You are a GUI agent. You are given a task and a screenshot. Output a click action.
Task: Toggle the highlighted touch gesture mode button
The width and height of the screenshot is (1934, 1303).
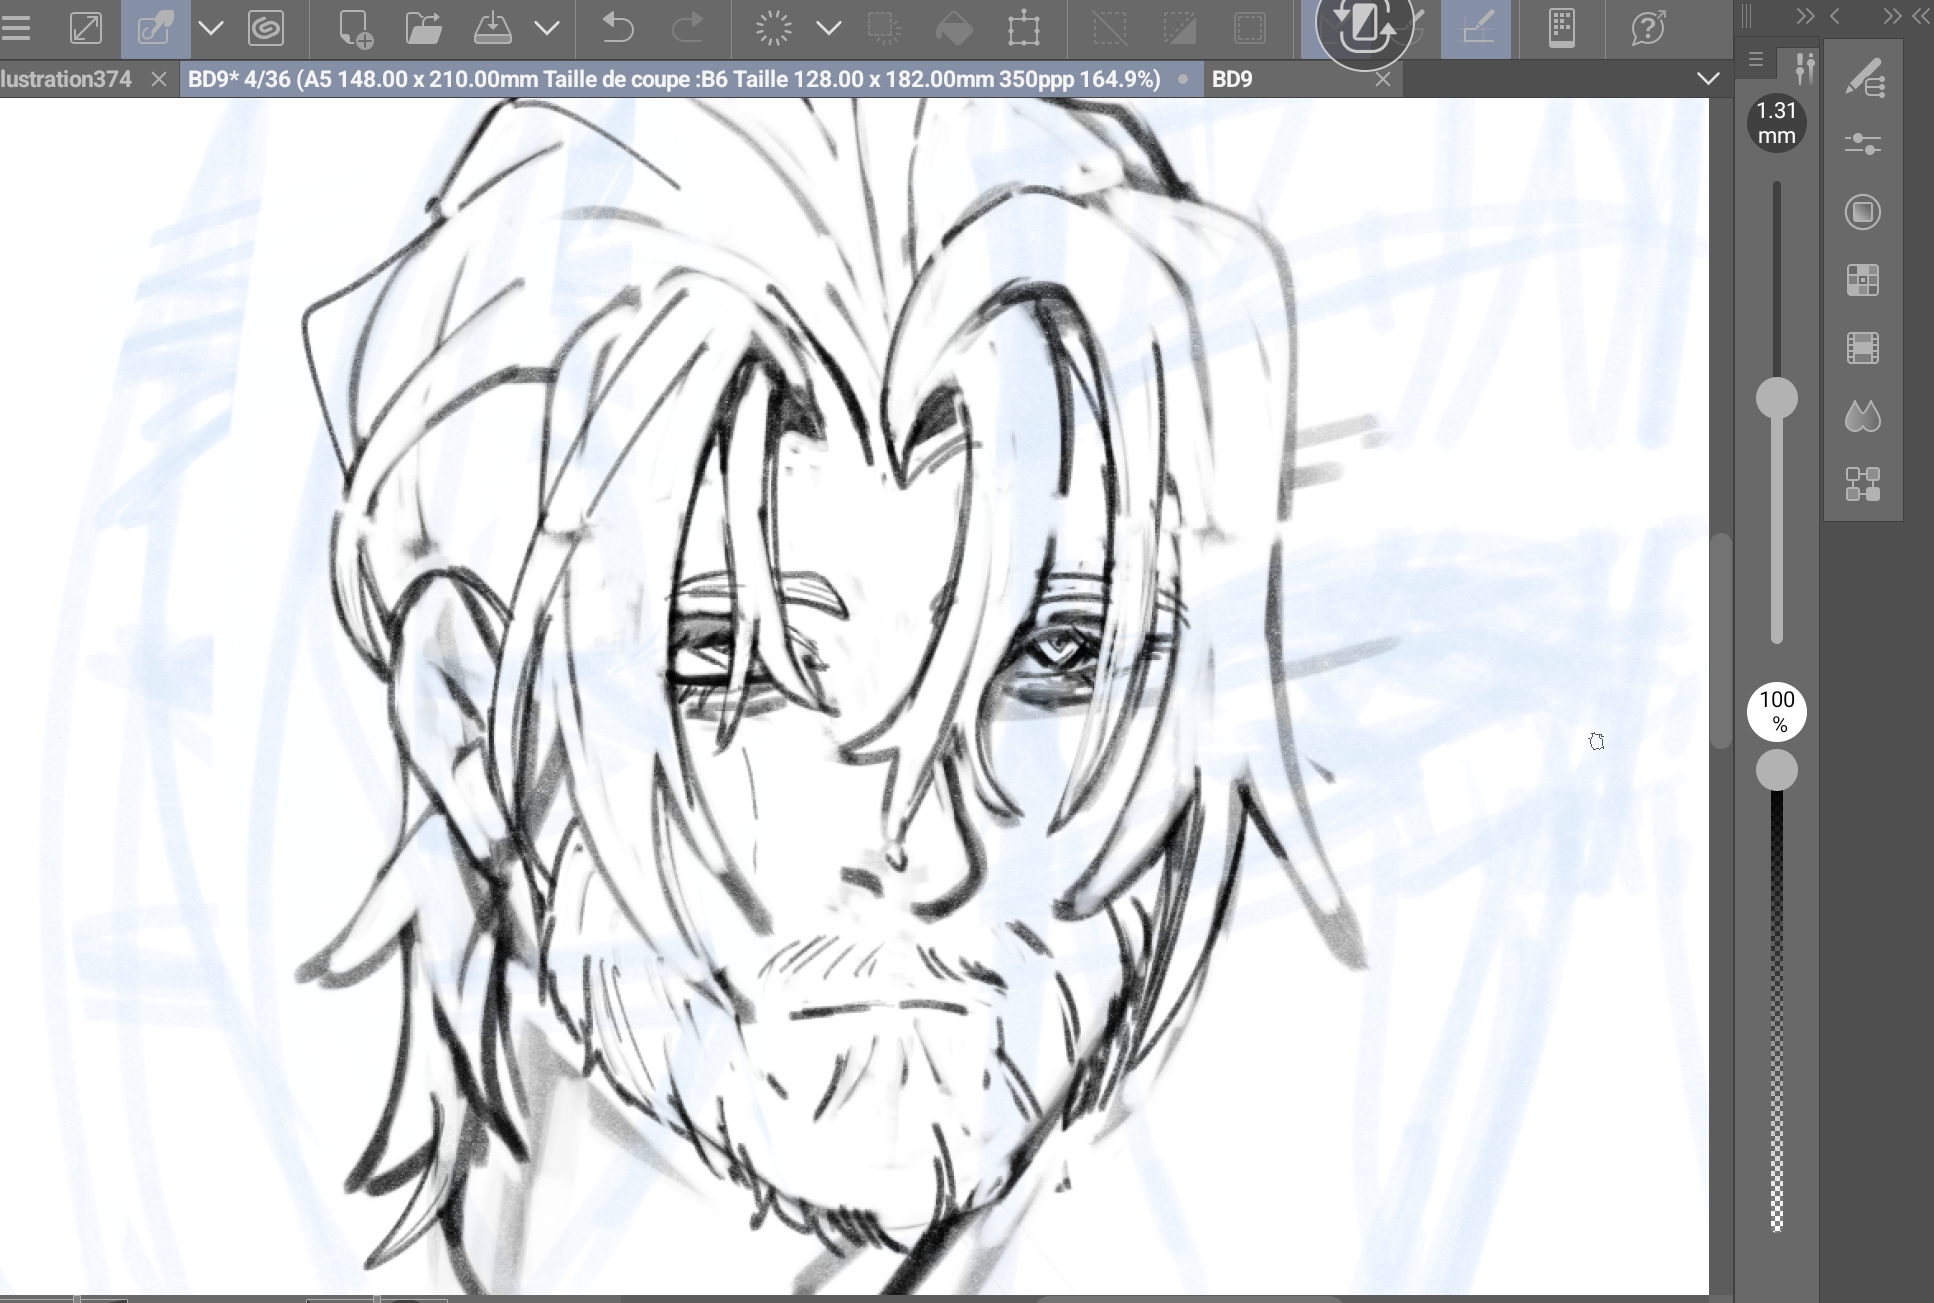155,27
